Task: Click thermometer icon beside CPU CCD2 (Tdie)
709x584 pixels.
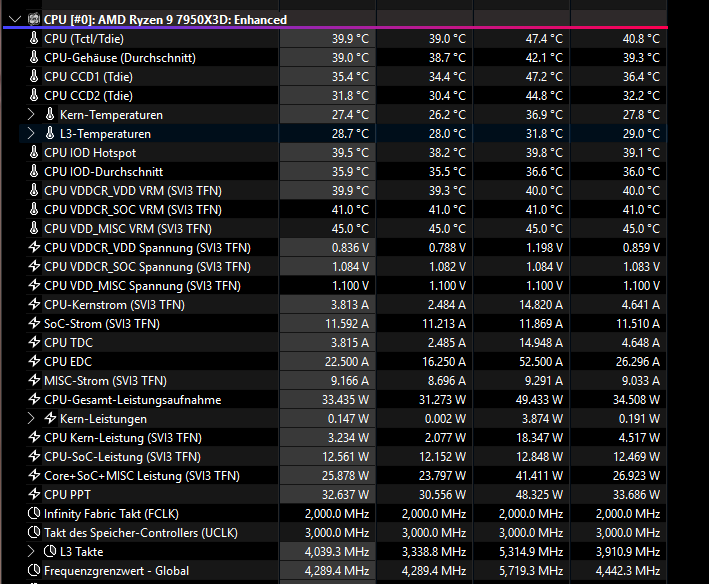Action: point(34,95)
